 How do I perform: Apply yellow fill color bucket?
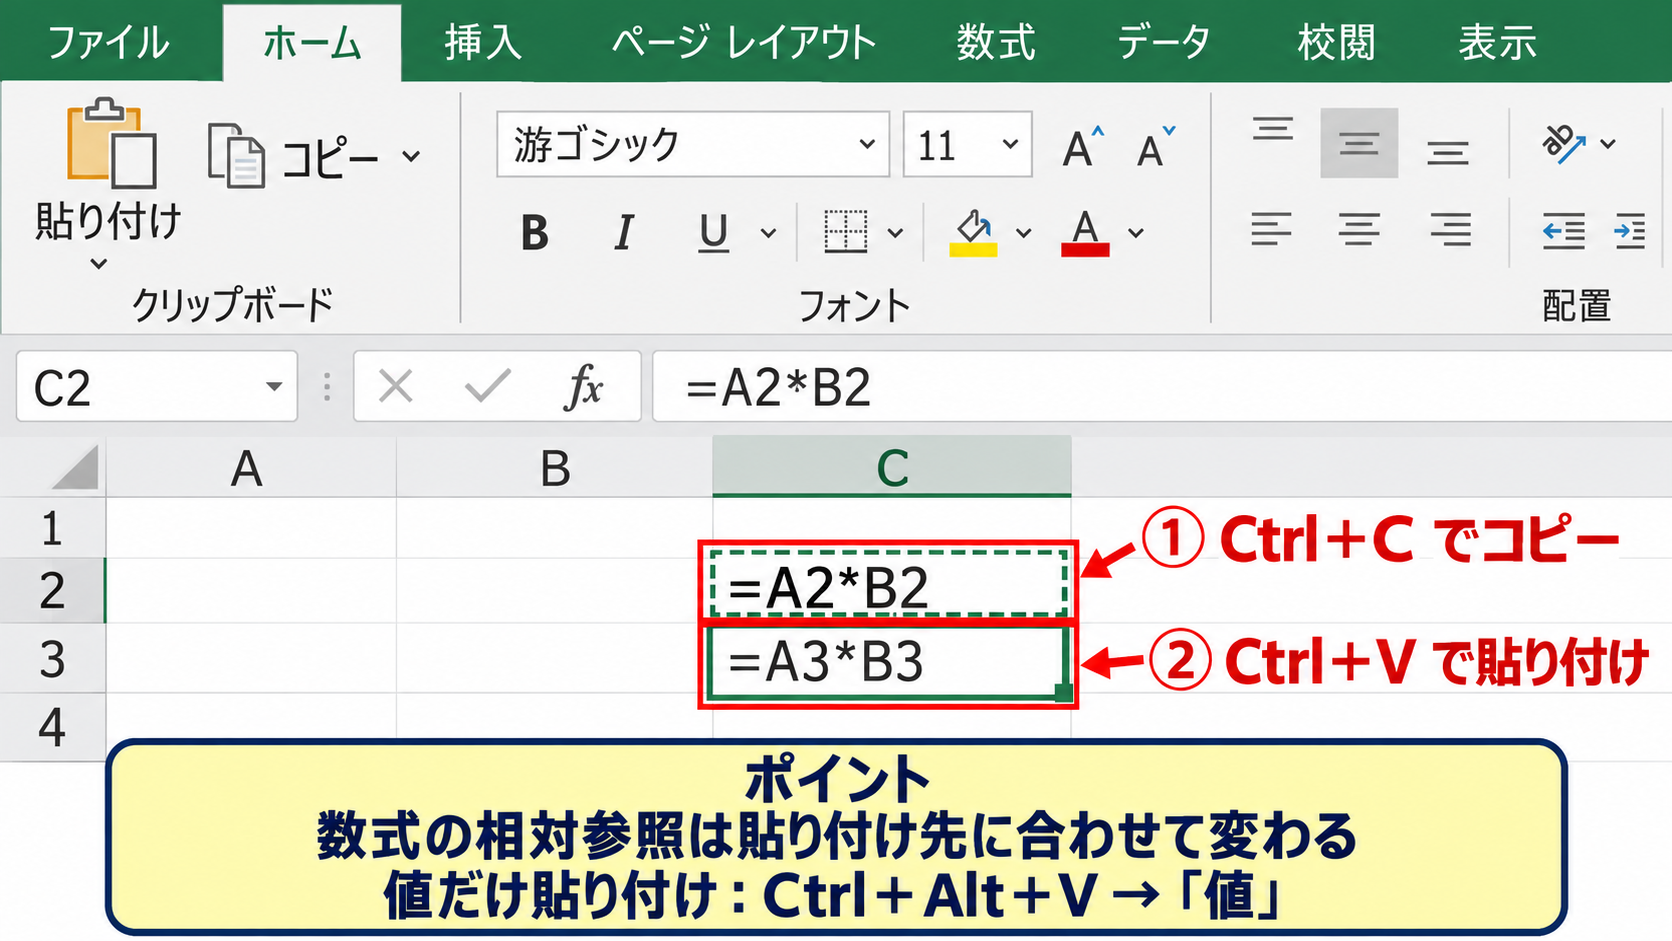click(973, 233)
